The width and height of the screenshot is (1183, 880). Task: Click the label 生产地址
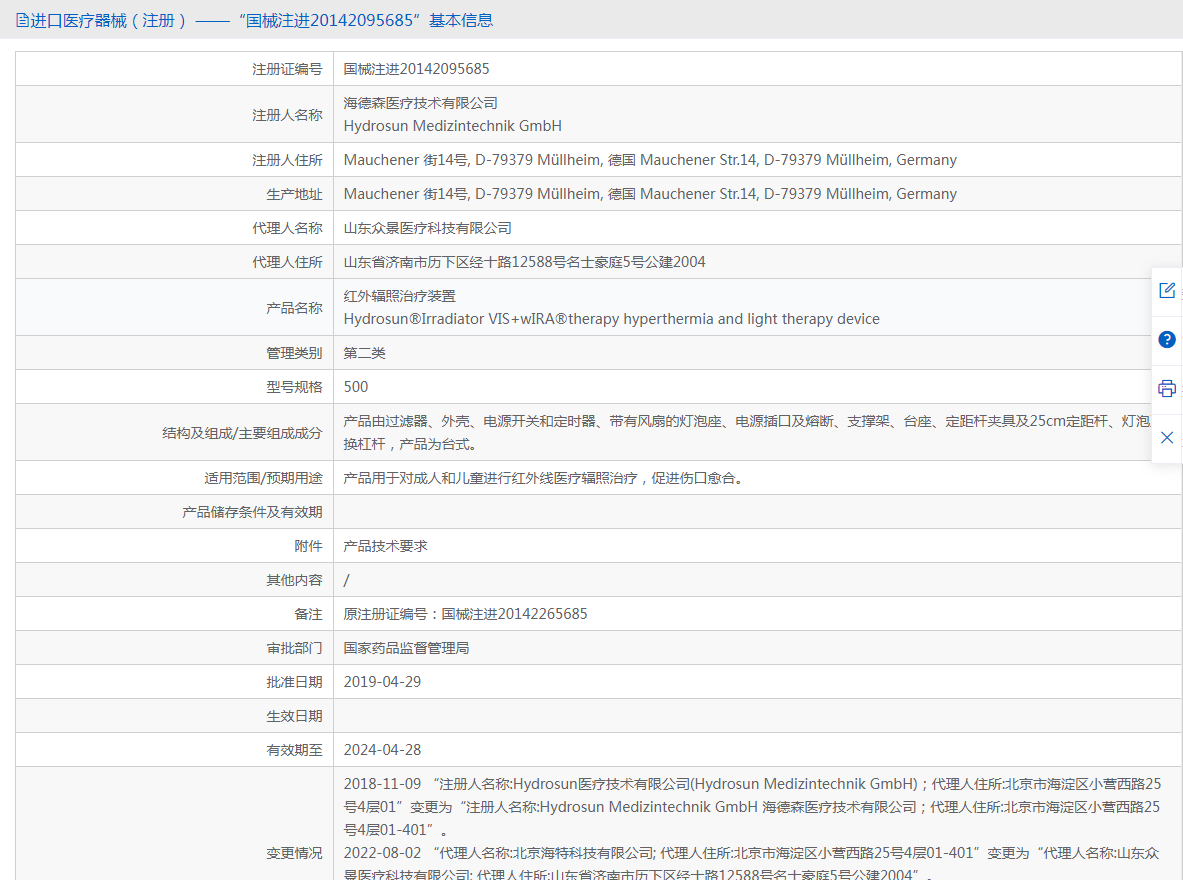294,194
